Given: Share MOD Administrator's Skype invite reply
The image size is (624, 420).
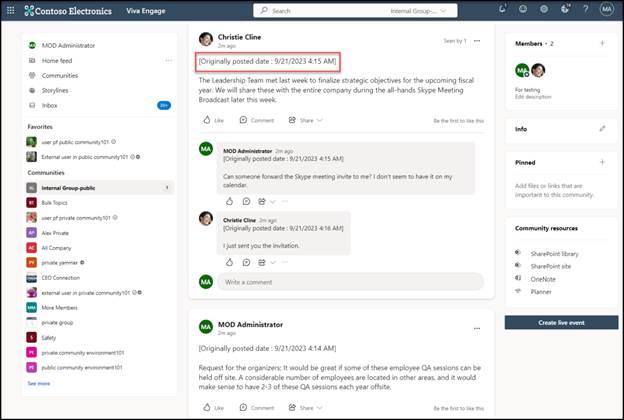Looking at the screenshot, I should [262, 201].
